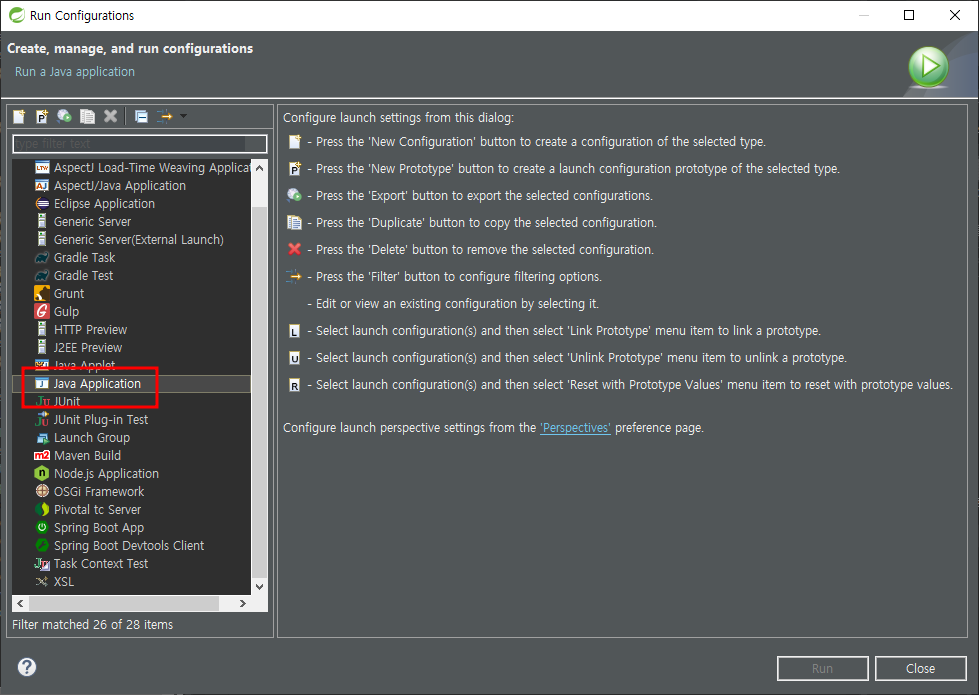Click the Pivotal tc Server leaf icon
The height and width of the screenshot is (695, 979).
42,510
